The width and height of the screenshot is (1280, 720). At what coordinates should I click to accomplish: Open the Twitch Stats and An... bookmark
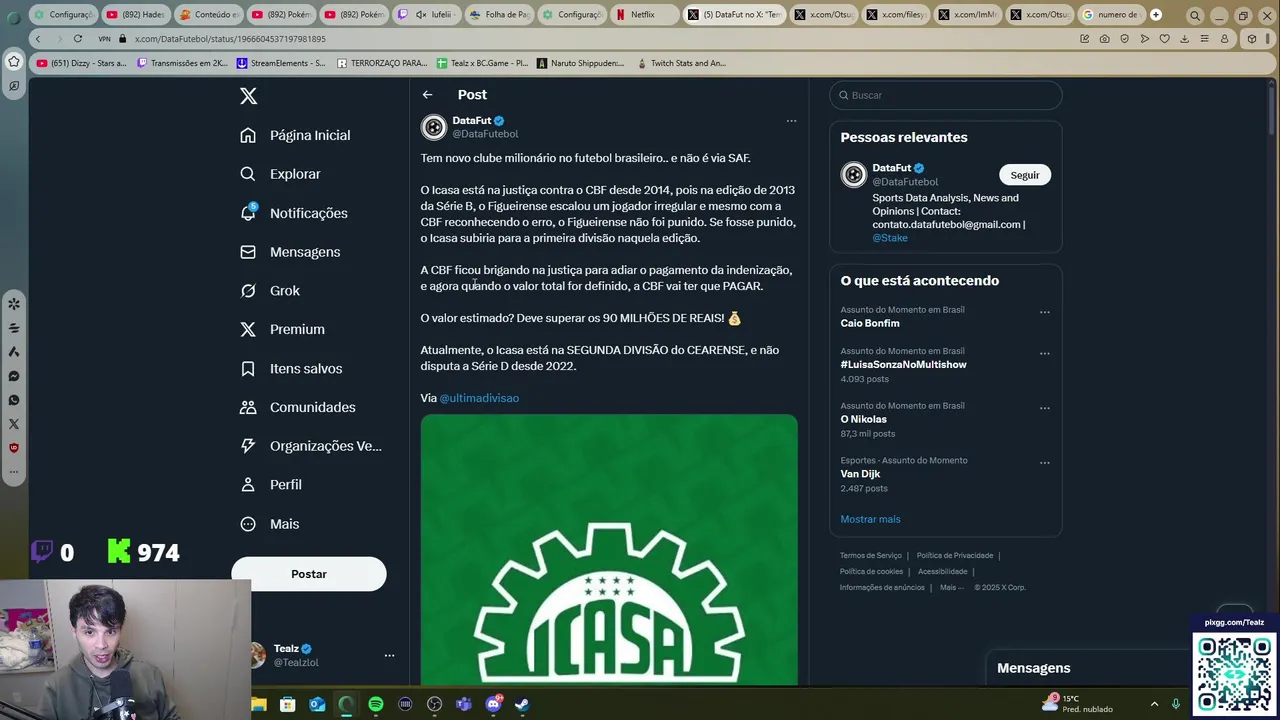tap(681, 63)
